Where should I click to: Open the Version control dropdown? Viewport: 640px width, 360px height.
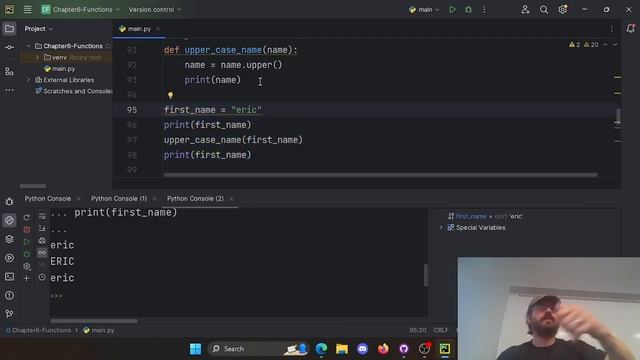coord(155,9)
